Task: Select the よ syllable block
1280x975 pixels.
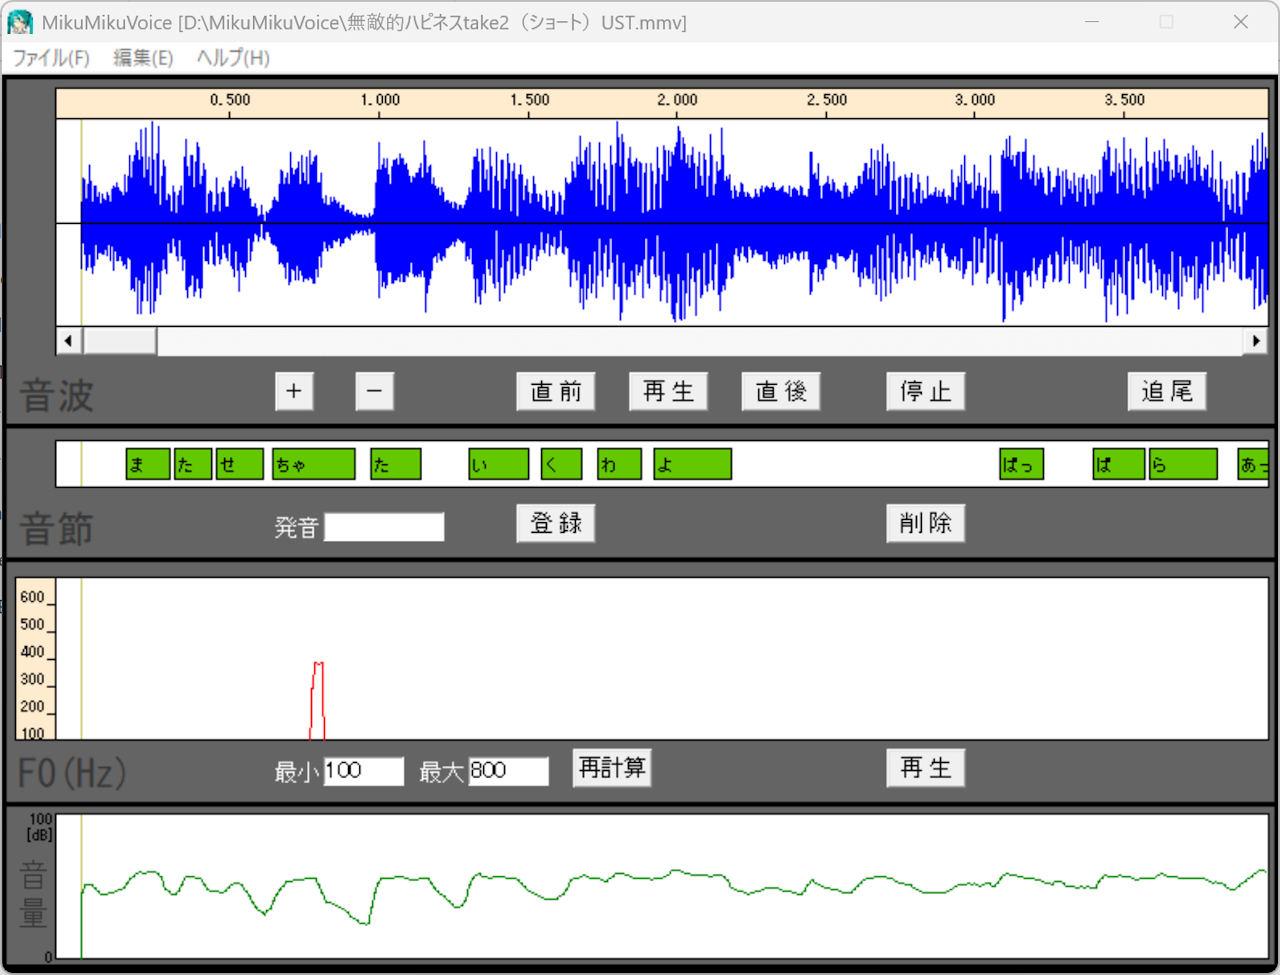Action: [x=693, y=464]
